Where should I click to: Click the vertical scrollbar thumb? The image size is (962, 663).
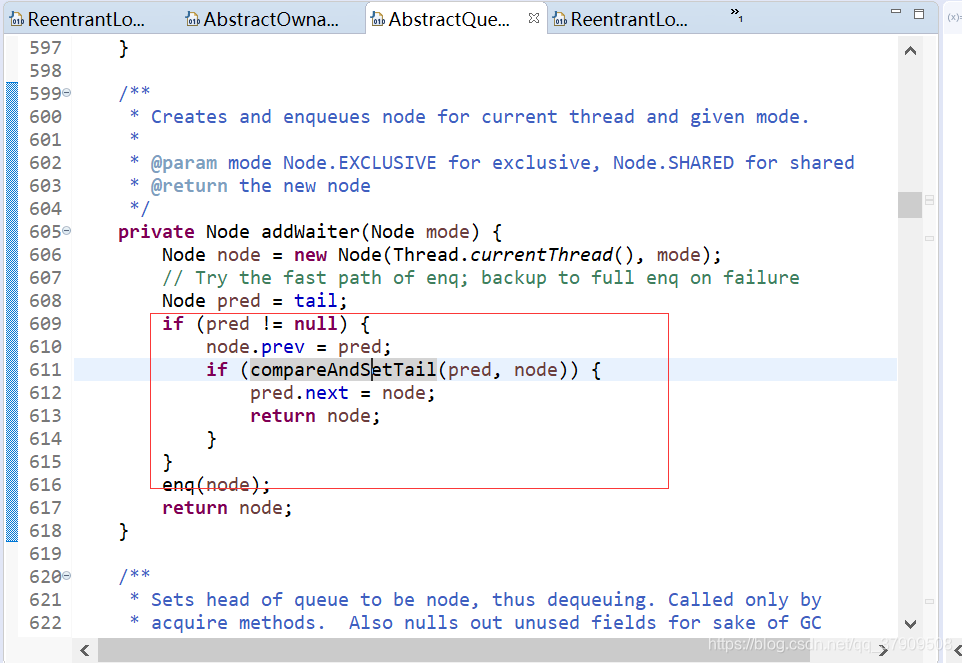click(x=910, y=205)
